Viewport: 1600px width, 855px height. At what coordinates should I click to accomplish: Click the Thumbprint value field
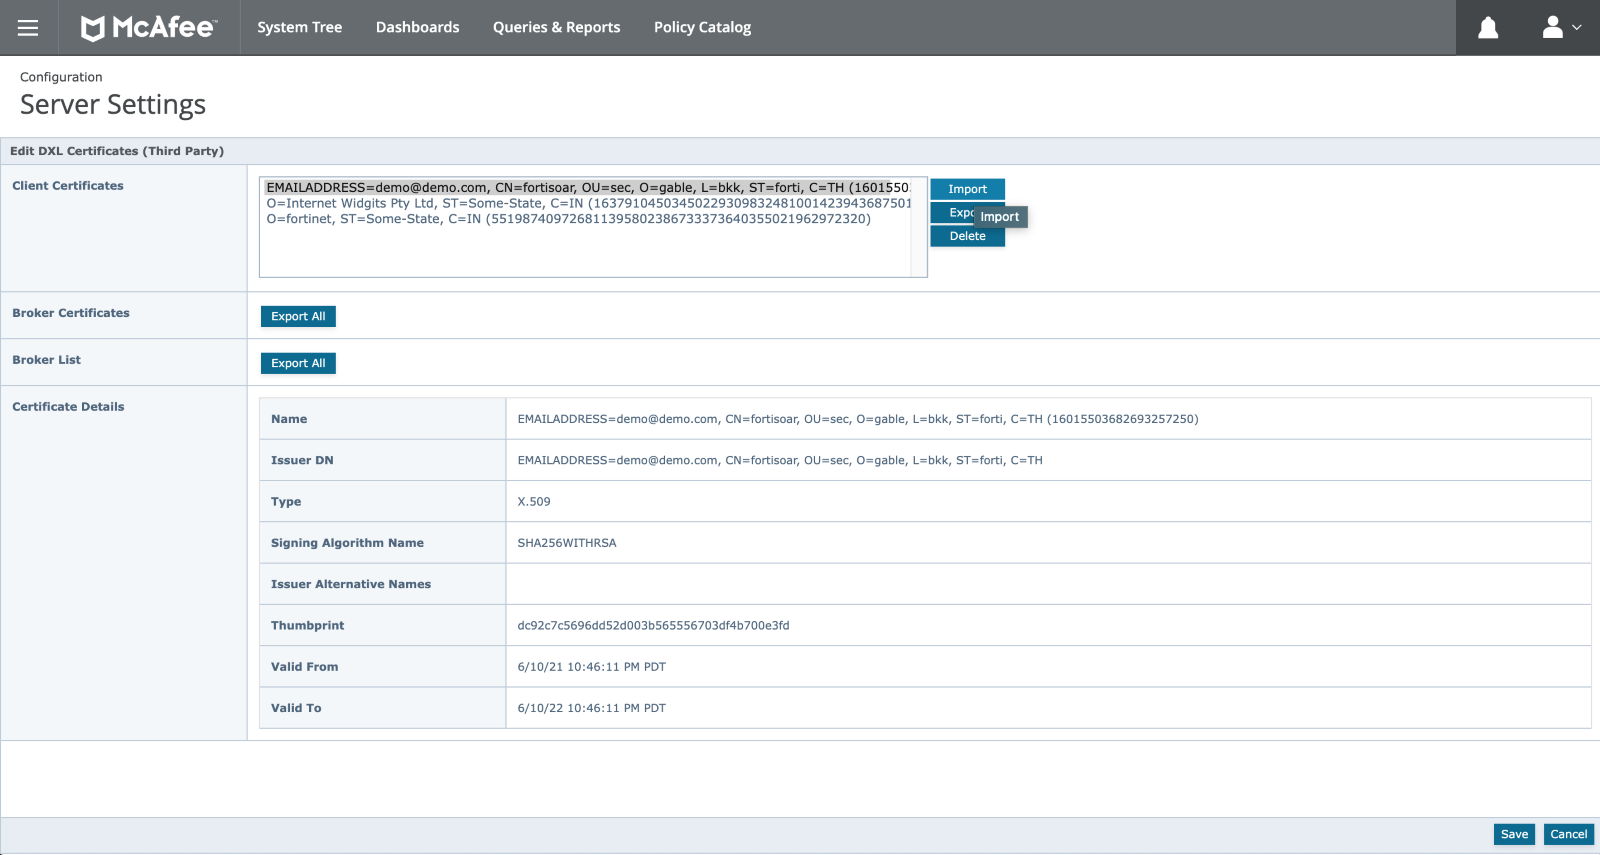point(653,626)
